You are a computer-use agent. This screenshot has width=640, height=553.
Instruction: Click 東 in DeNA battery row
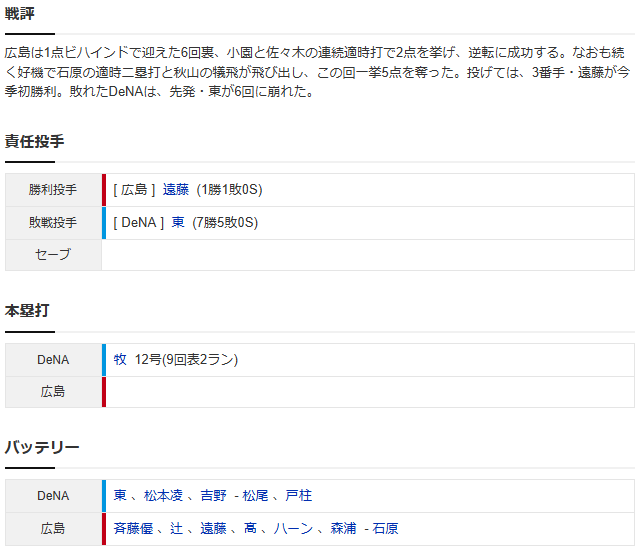click(x=120, y=495)
